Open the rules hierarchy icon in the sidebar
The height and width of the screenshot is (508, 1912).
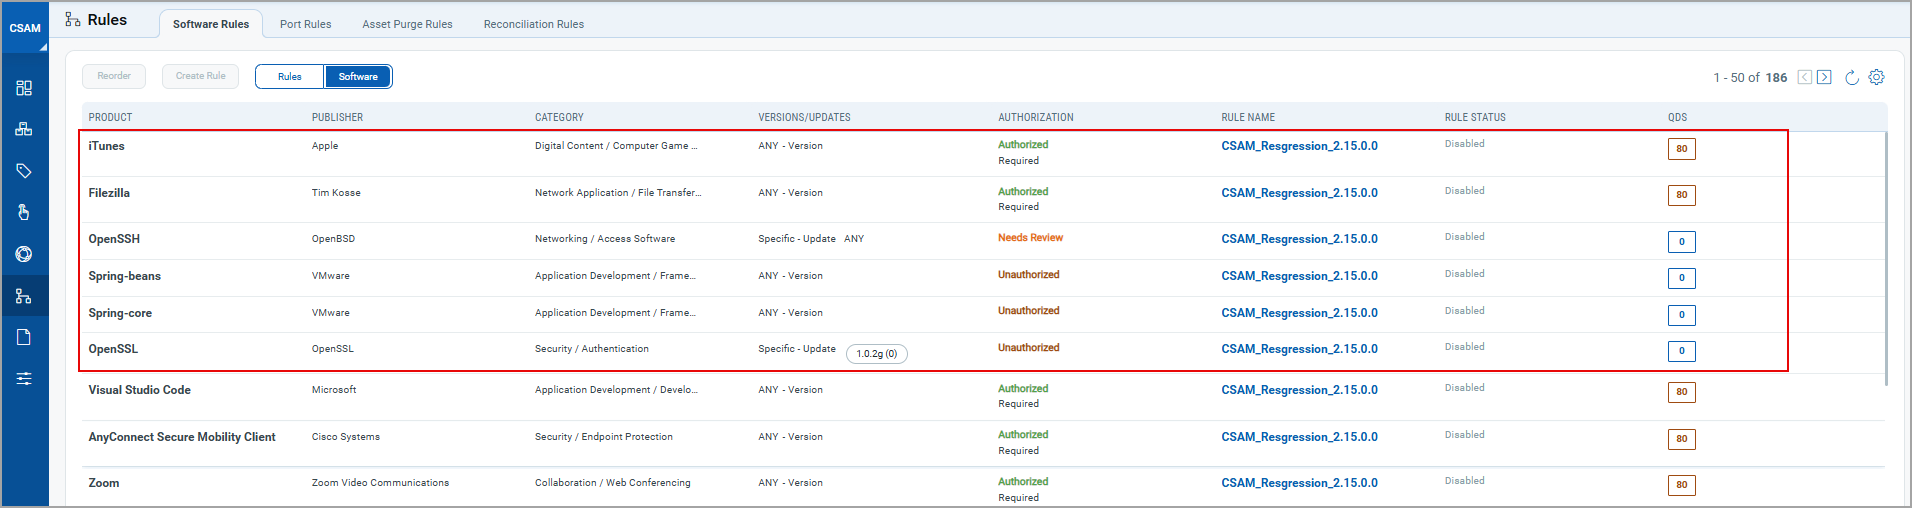click(x=24, y=296)
